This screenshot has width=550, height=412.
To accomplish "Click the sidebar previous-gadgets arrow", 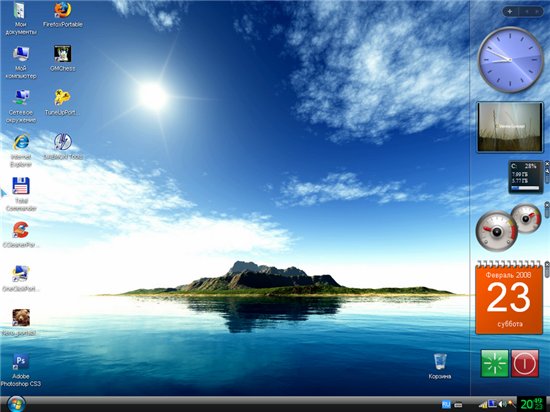I will (527, 12).
